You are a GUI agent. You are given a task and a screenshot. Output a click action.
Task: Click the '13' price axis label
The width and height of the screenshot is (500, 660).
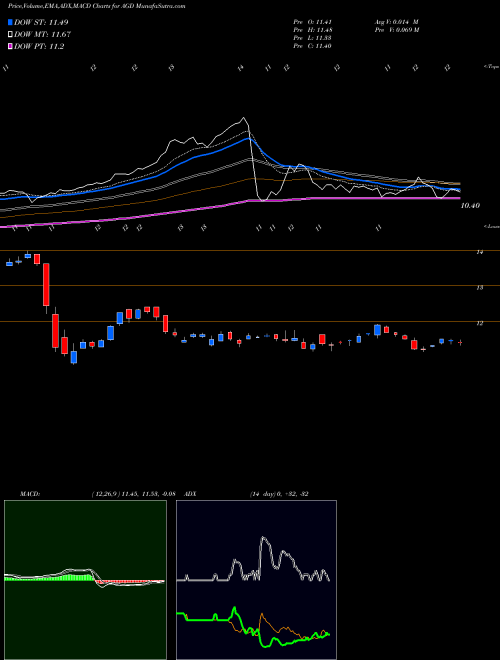[479, 288]
